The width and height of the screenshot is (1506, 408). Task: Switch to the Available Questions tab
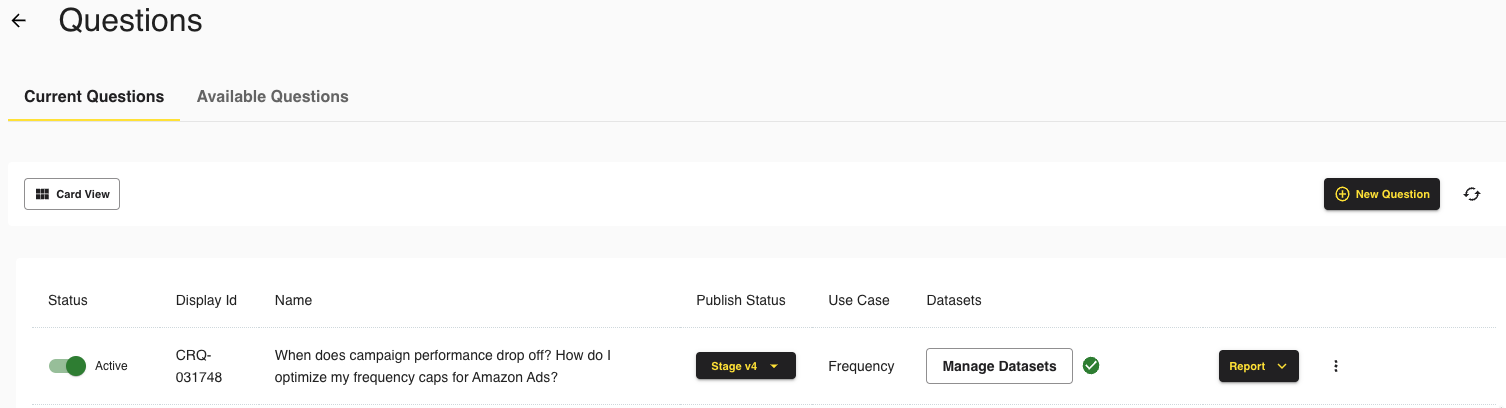(x=272, y=97)
